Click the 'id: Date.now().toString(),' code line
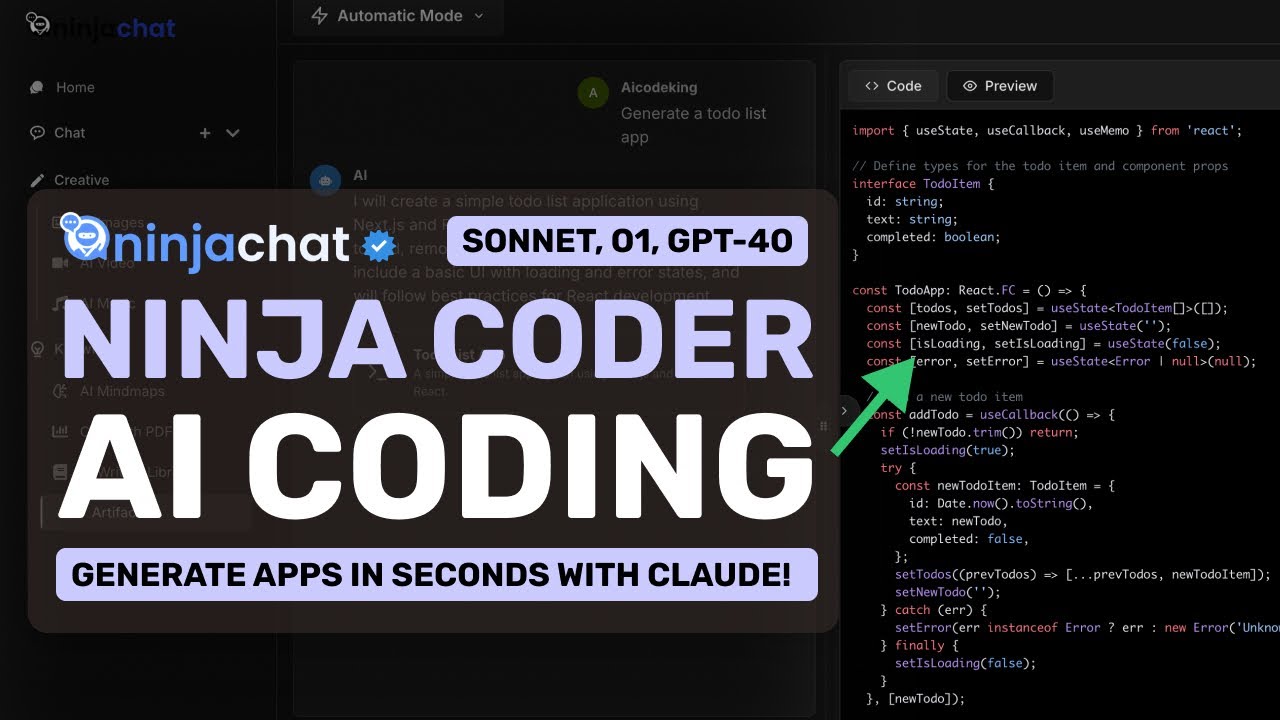 point(1000,504)
